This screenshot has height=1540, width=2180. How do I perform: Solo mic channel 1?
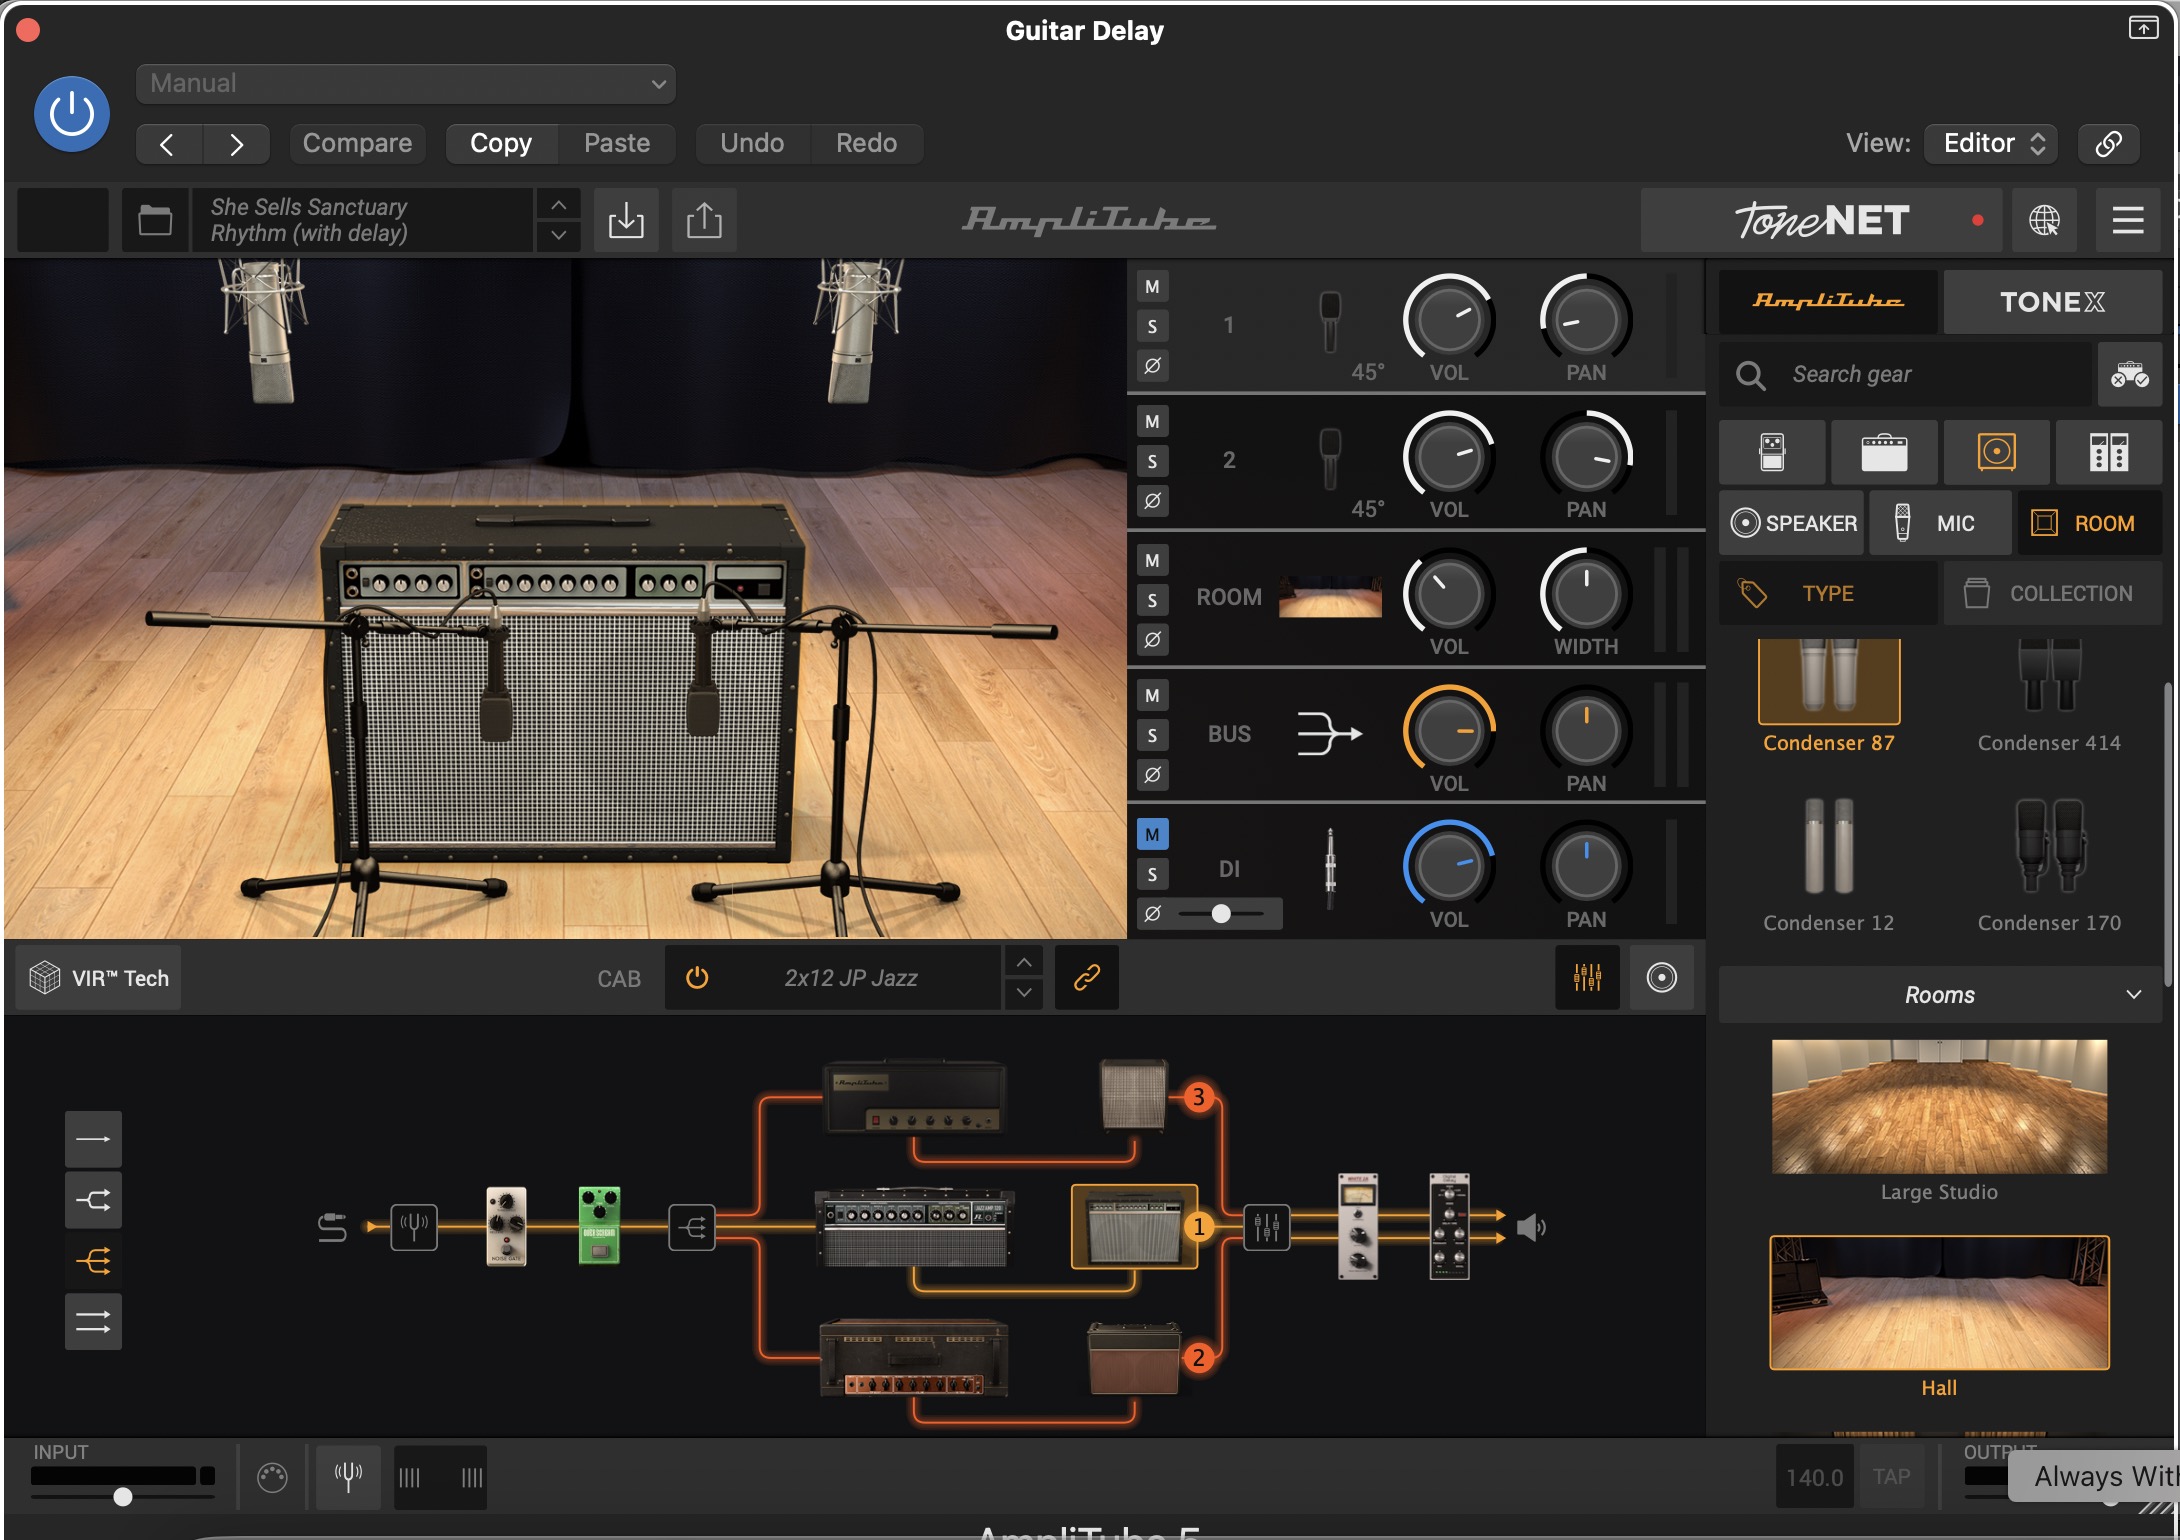1152,326
